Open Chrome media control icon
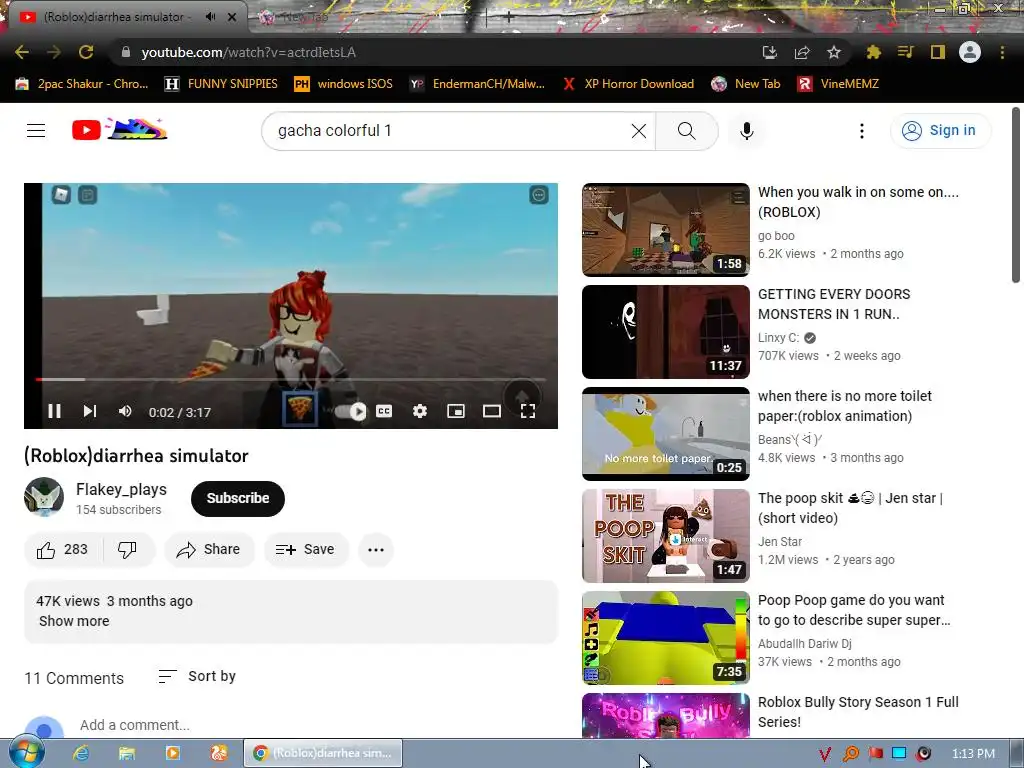This screenshot has height=768, width=1024. click(905, 52)
